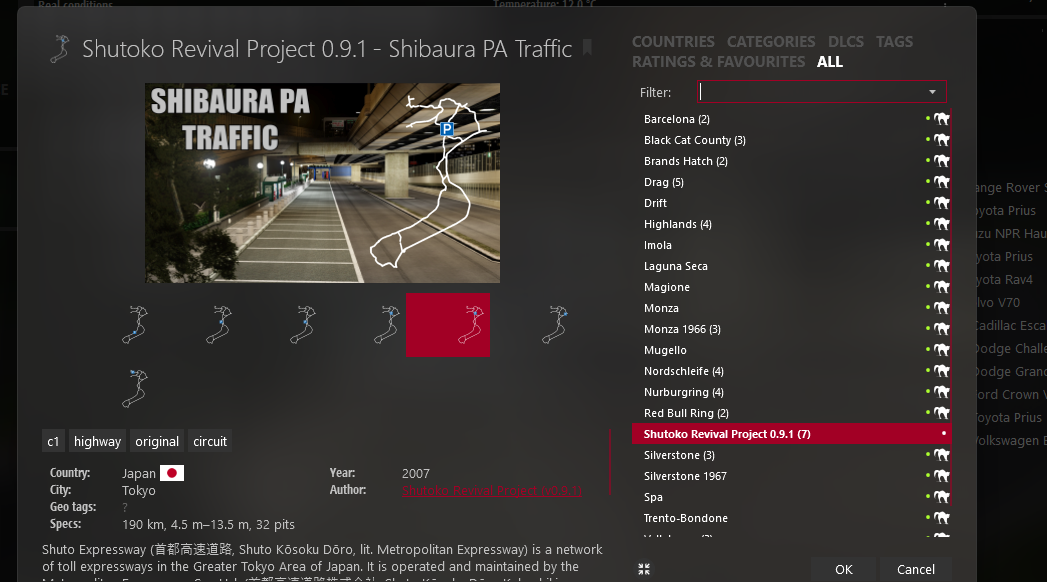Click the Kunos icon in Monza 1966 row
Screen dimensions: 1047x582
pos(941,329)
